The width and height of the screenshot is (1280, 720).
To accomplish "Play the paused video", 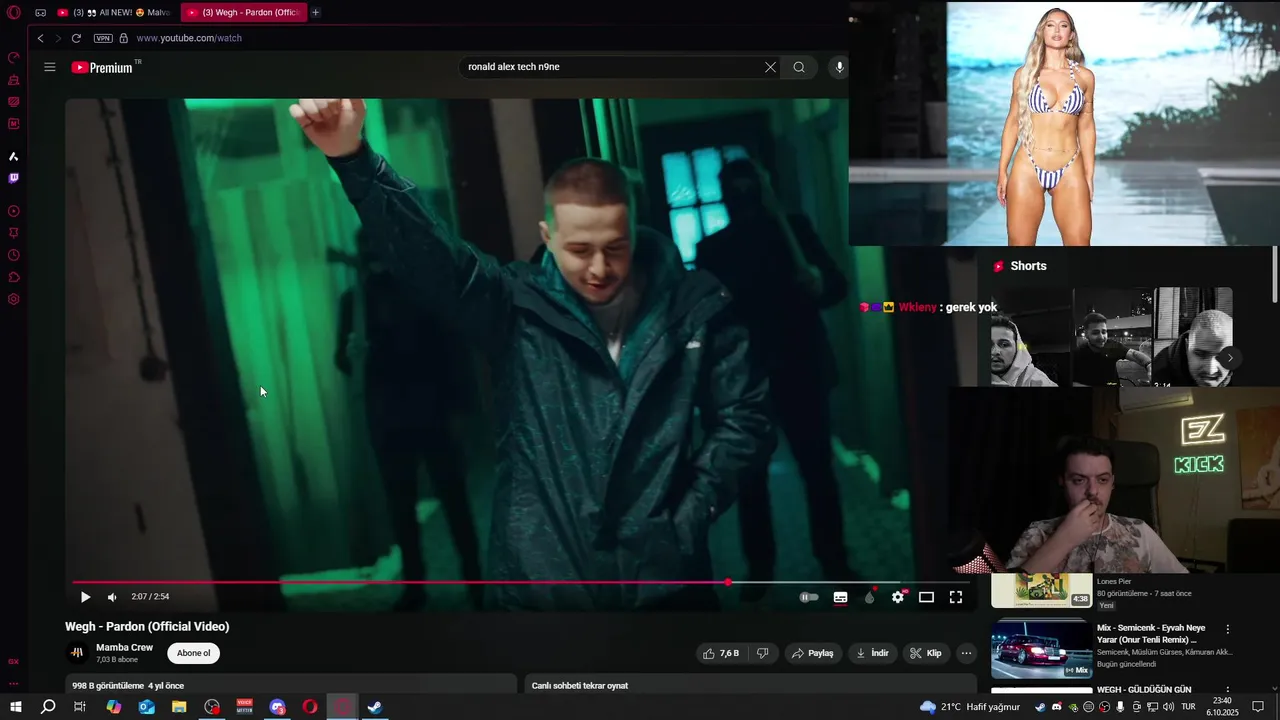I will (85, 597).
